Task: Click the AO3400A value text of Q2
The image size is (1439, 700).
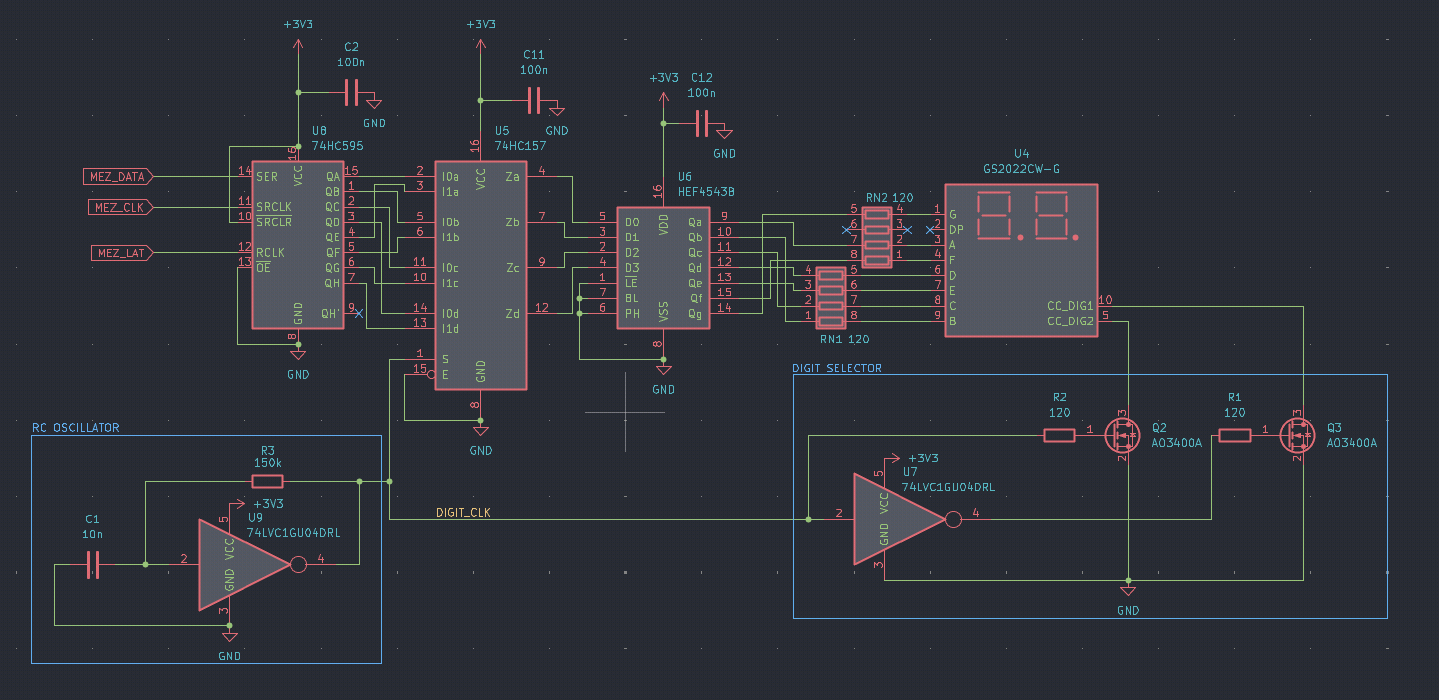Action: point(1177,443)
